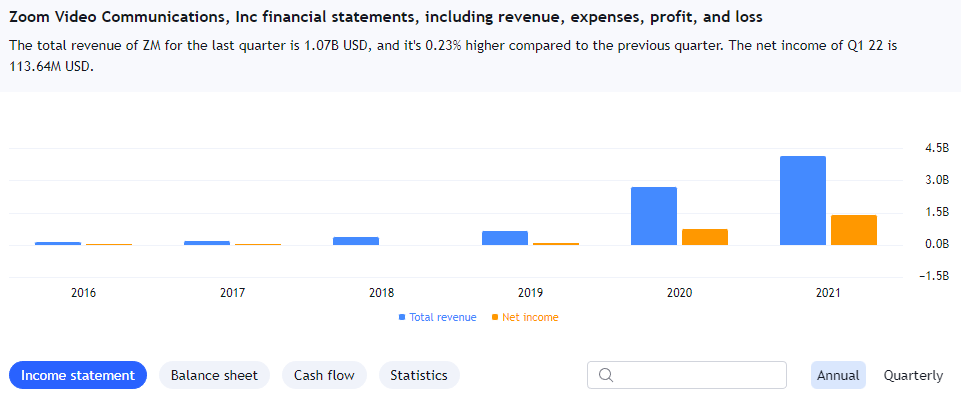The width and height of the screenshot is (961, 393).
Task: Select the 2018 total revenue bar
Action: [355, 241]
